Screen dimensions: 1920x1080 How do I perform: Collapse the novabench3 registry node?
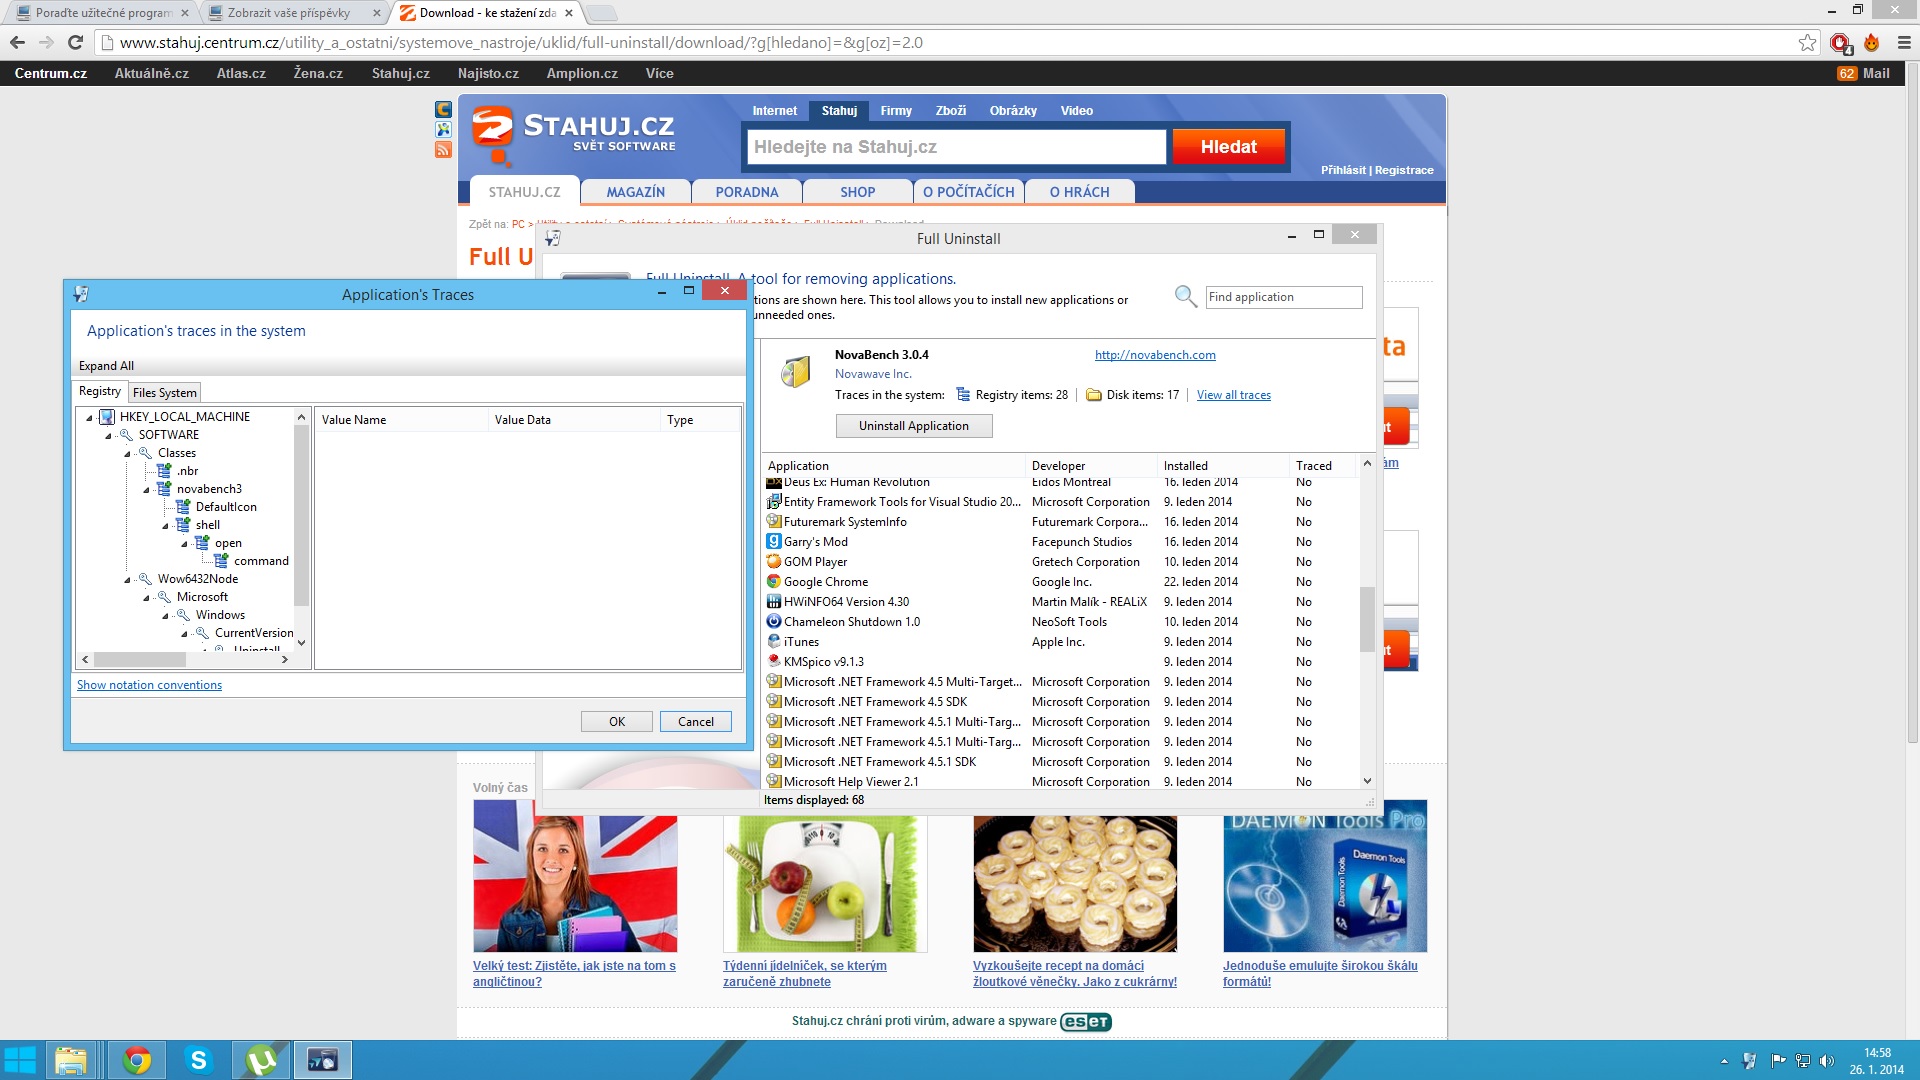tap(146, 490)
